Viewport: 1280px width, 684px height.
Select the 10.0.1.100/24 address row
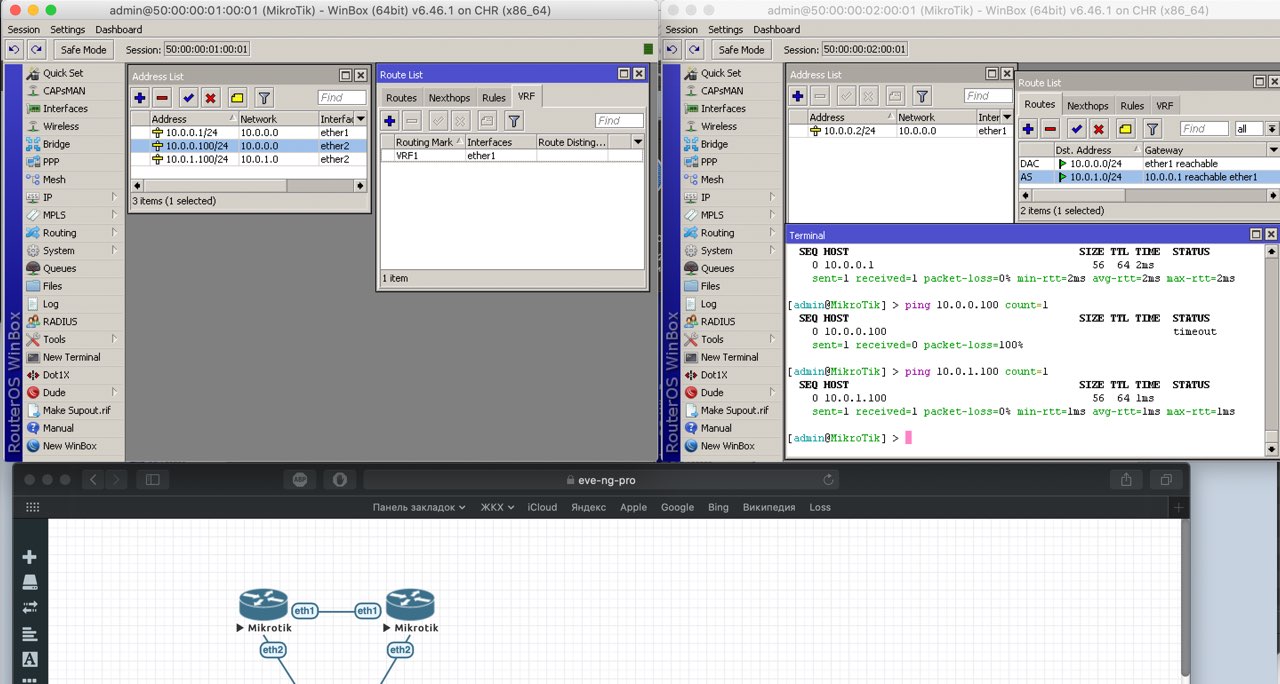251,159
